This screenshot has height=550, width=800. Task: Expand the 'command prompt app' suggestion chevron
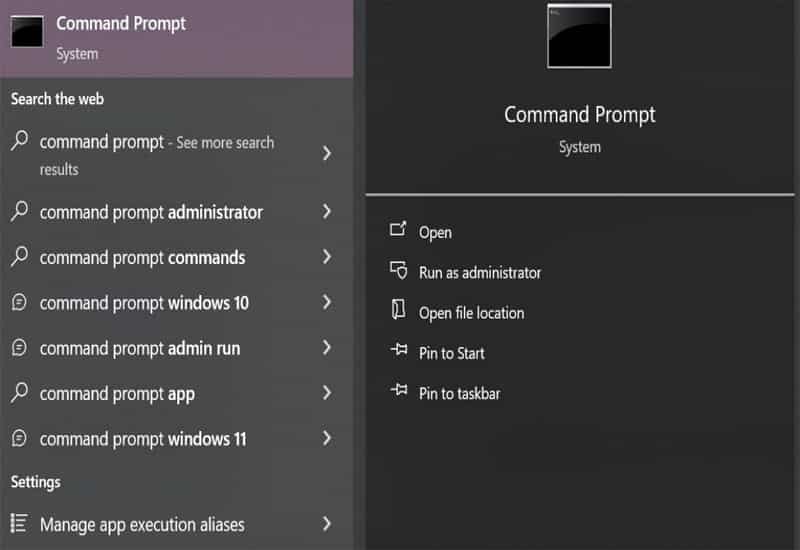click(327, 393)
